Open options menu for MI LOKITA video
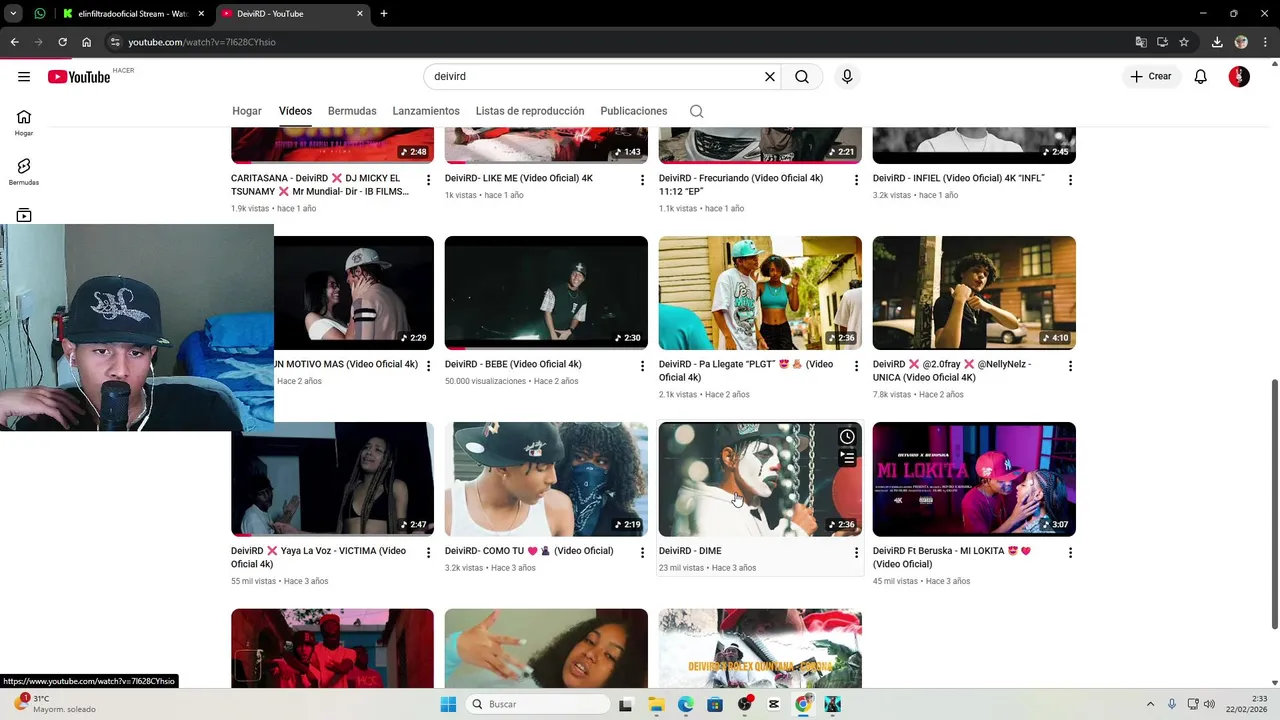Viewport: 1280px width, 720px height. [x=1070, y=552]
